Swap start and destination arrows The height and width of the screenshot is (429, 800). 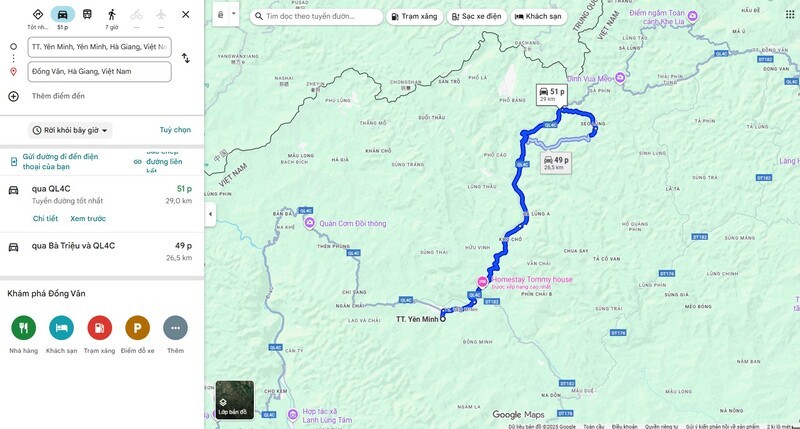click(186, 58)
